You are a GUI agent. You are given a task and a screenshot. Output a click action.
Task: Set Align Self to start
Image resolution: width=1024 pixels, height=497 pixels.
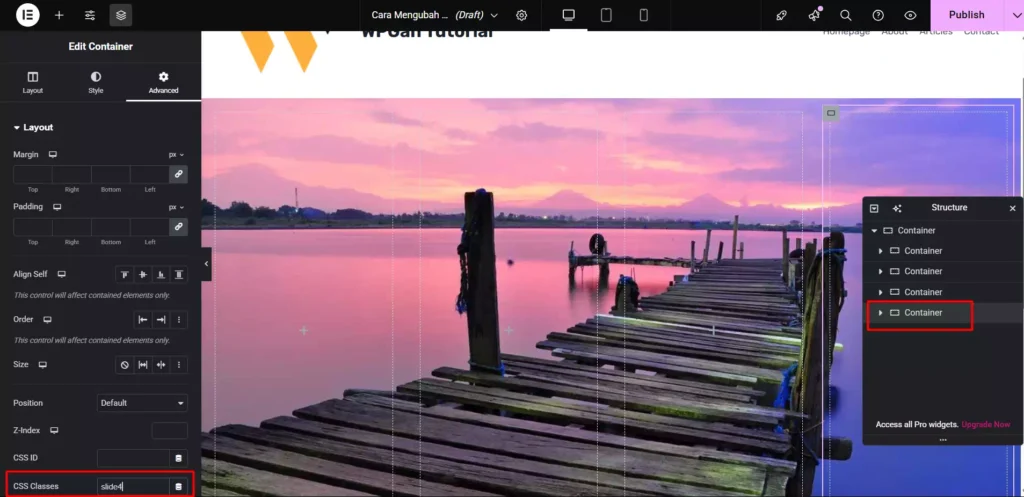(125, 275)
